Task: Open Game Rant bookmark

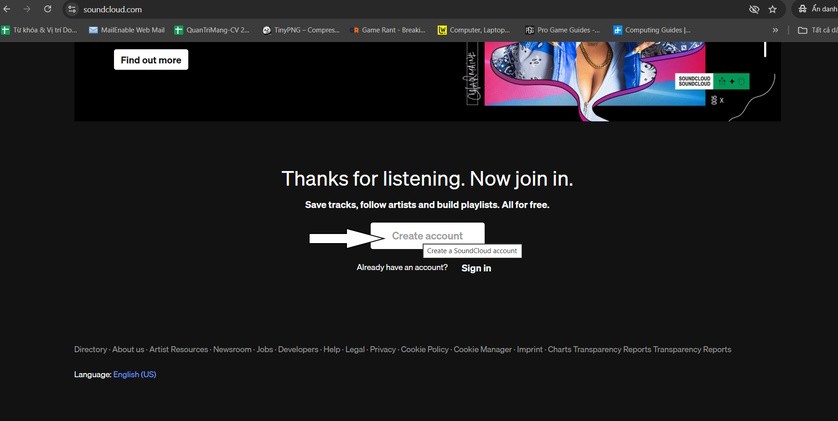Action: click(389, 30)
